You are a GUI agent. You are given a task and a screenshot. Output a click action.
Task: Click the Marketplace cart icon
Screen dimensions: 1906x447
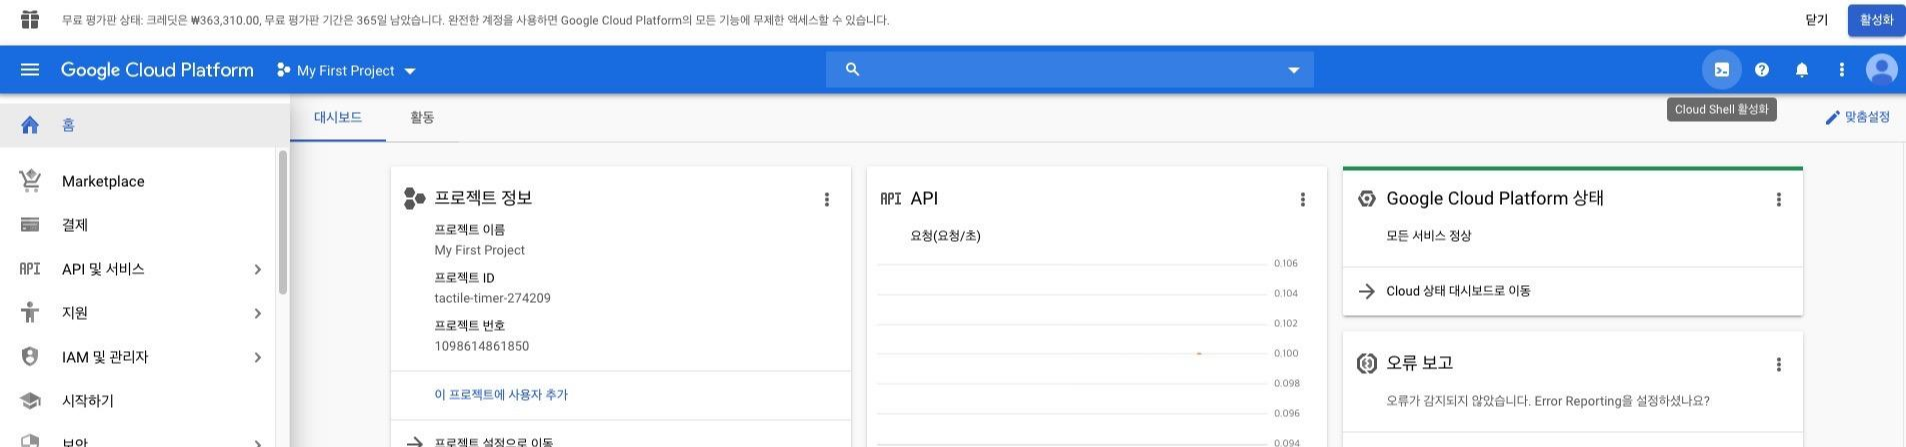[x=30, y=181]
